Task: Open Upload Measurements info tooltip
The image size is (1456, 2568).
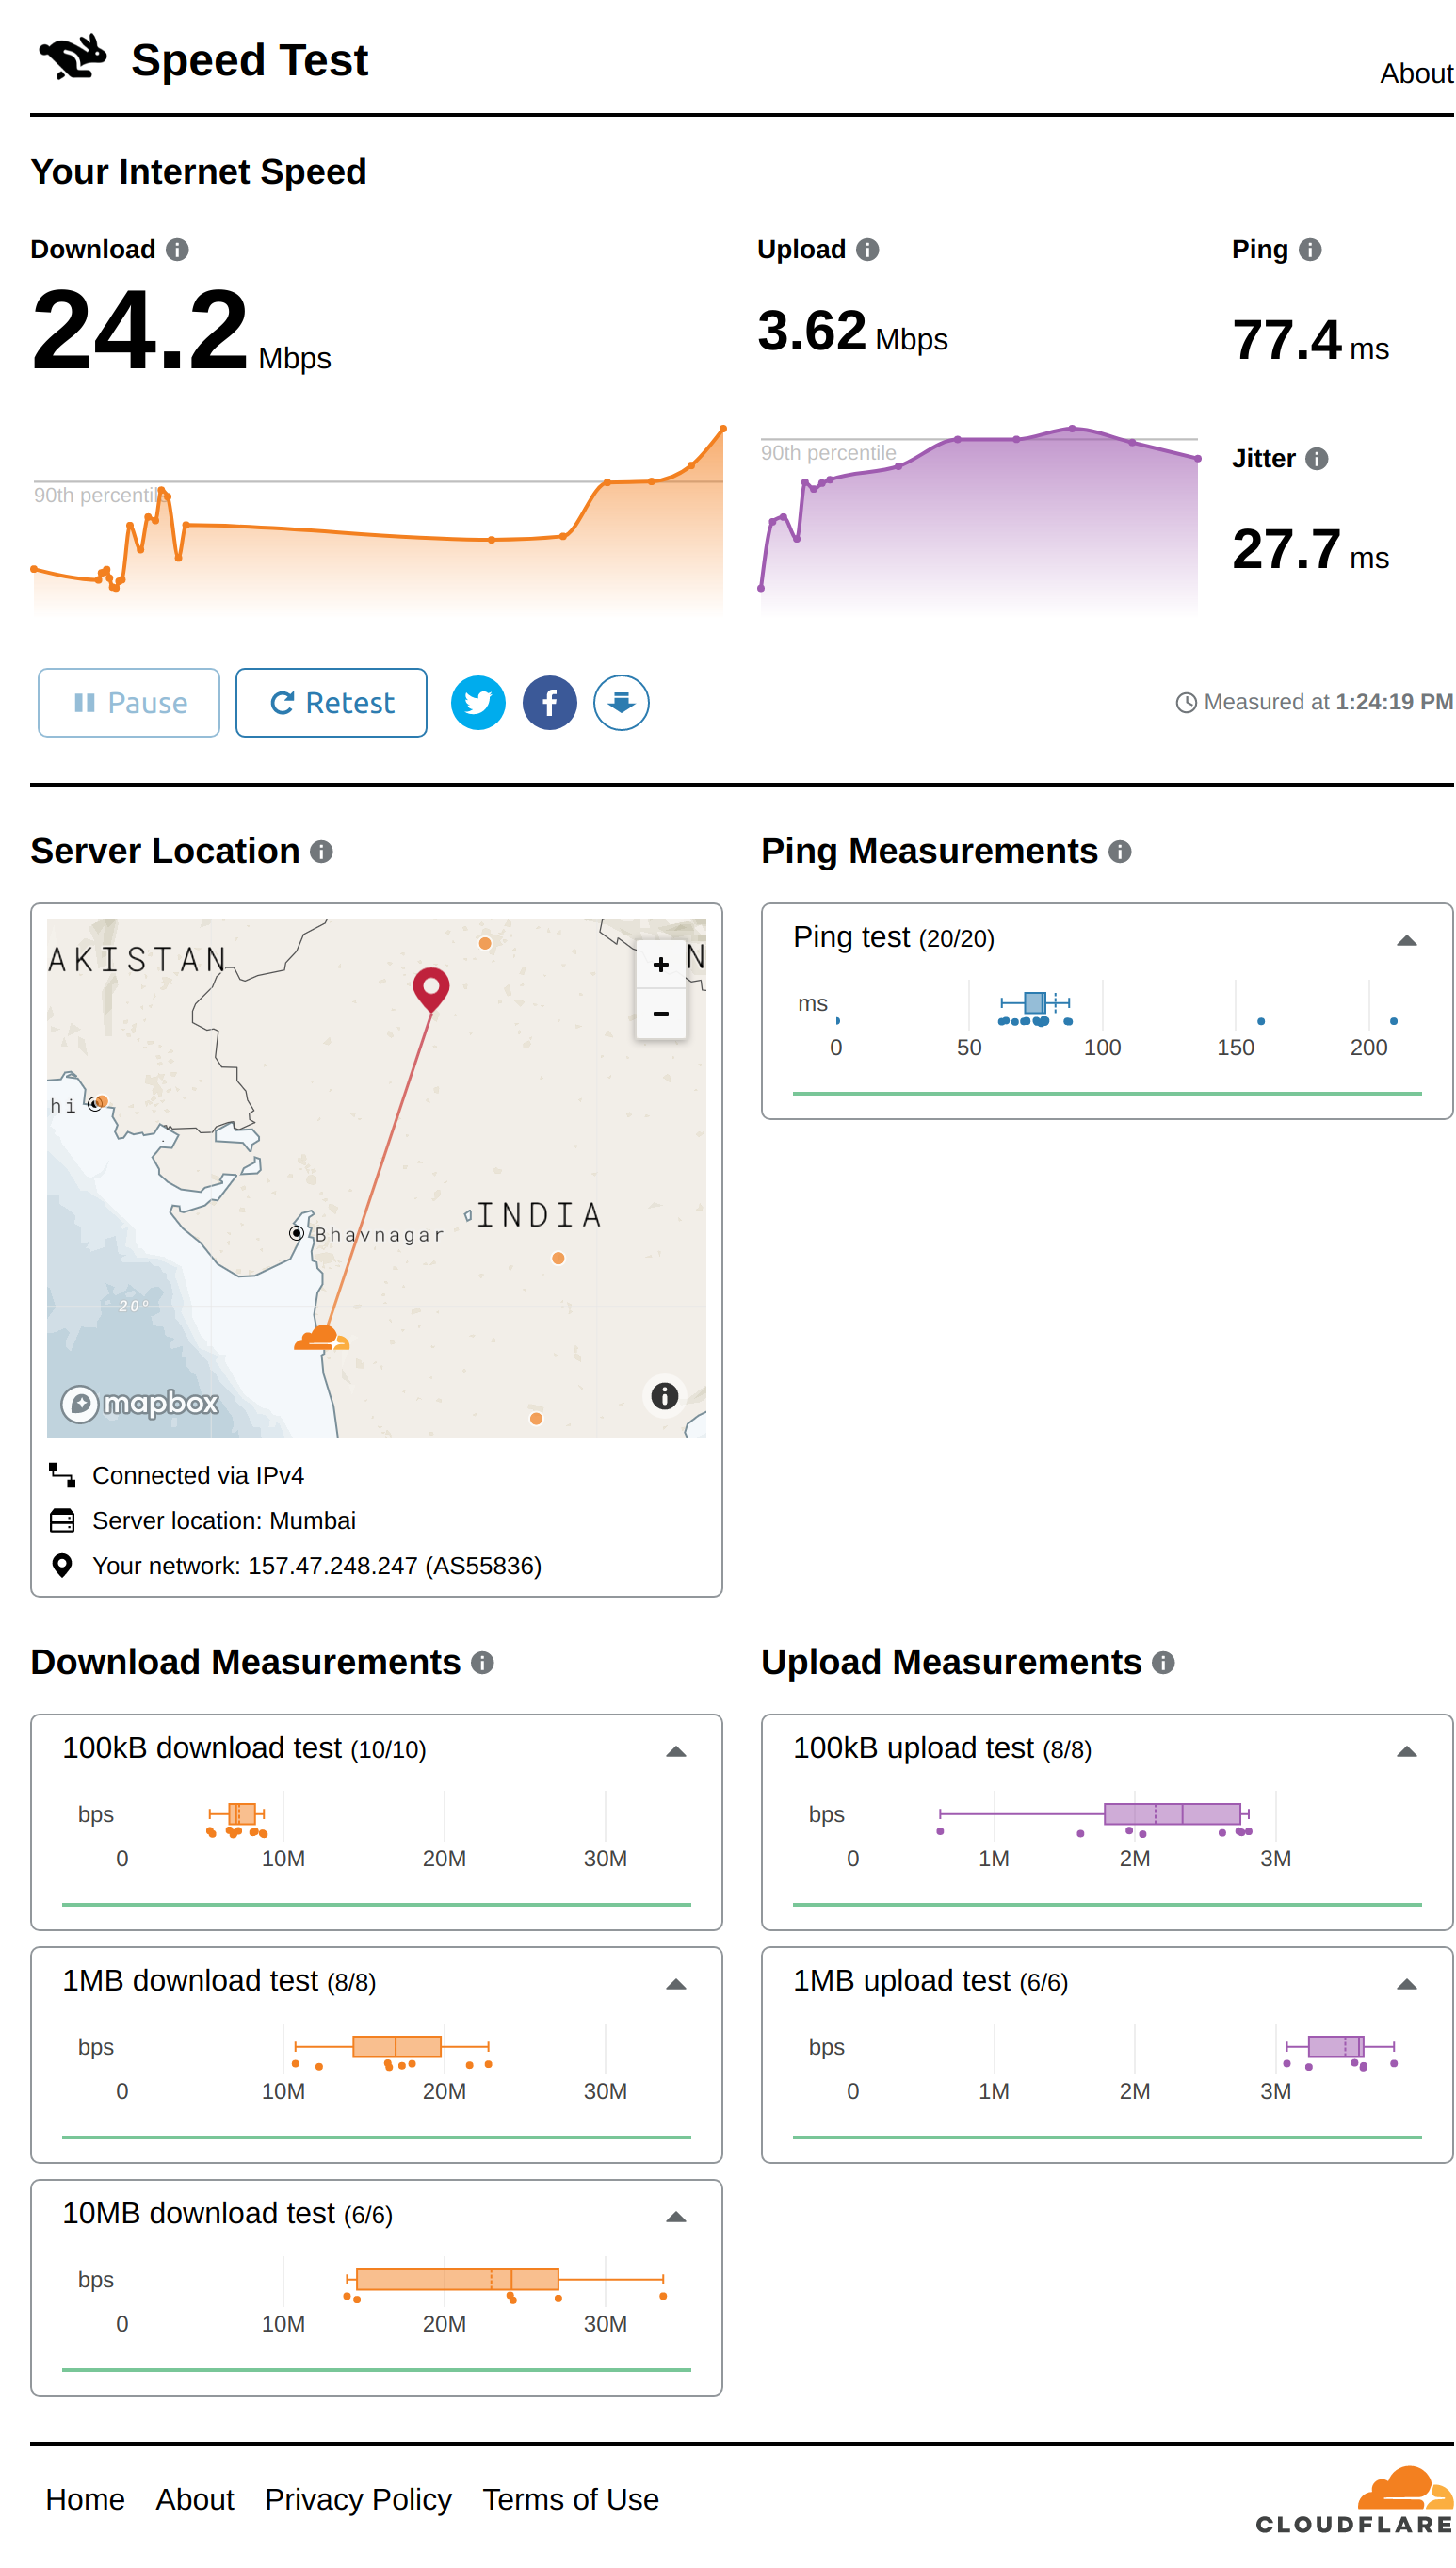Action: point(1163,1662)
